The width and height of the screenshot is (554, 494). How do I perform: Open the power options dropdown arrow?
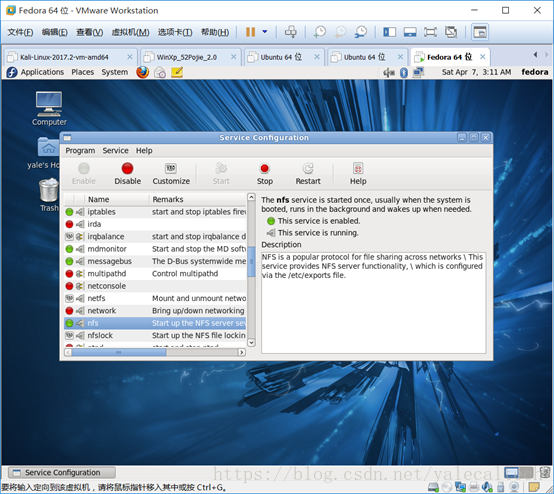pyautogui.click(x=265, y=32)
